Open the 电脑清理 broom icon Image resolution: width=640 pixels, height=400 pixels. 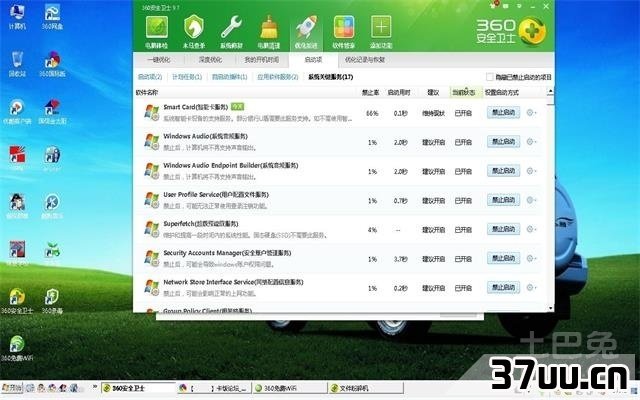click(x=269, y=31)
